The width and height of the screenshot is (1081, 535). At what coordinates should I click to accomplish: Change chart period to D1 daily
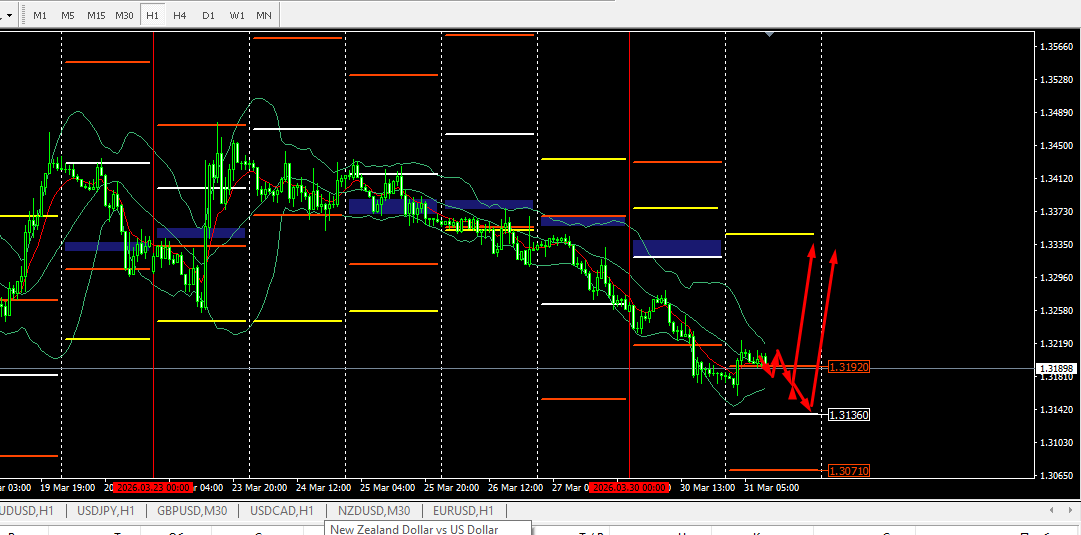point(208,15)
